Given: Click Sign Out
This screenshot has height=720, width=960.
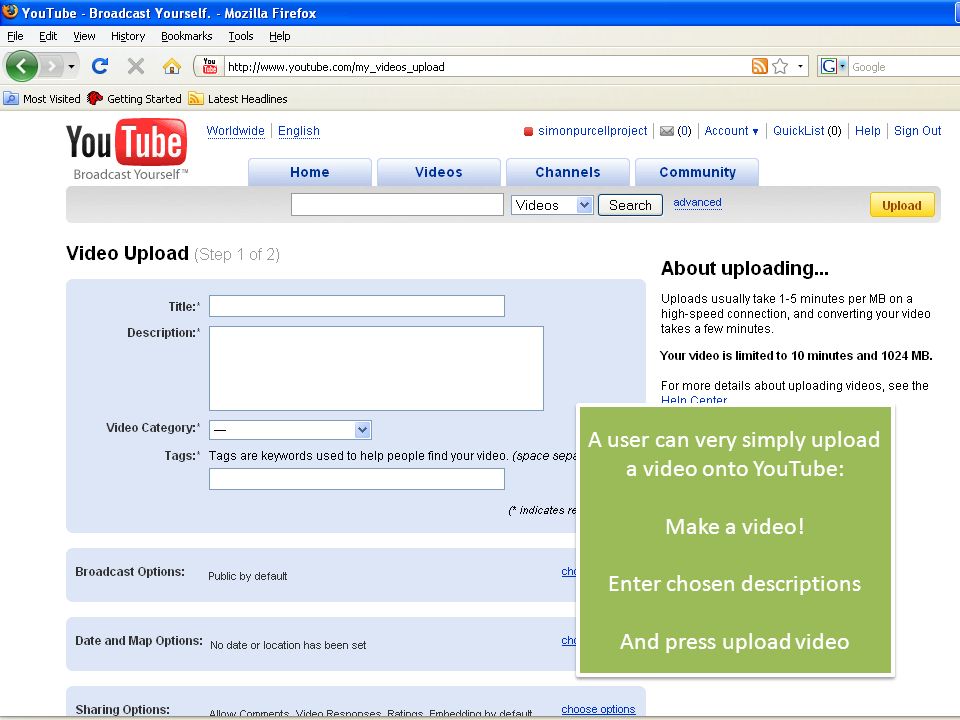Looking at the screenshot, I should coord(917,131).
